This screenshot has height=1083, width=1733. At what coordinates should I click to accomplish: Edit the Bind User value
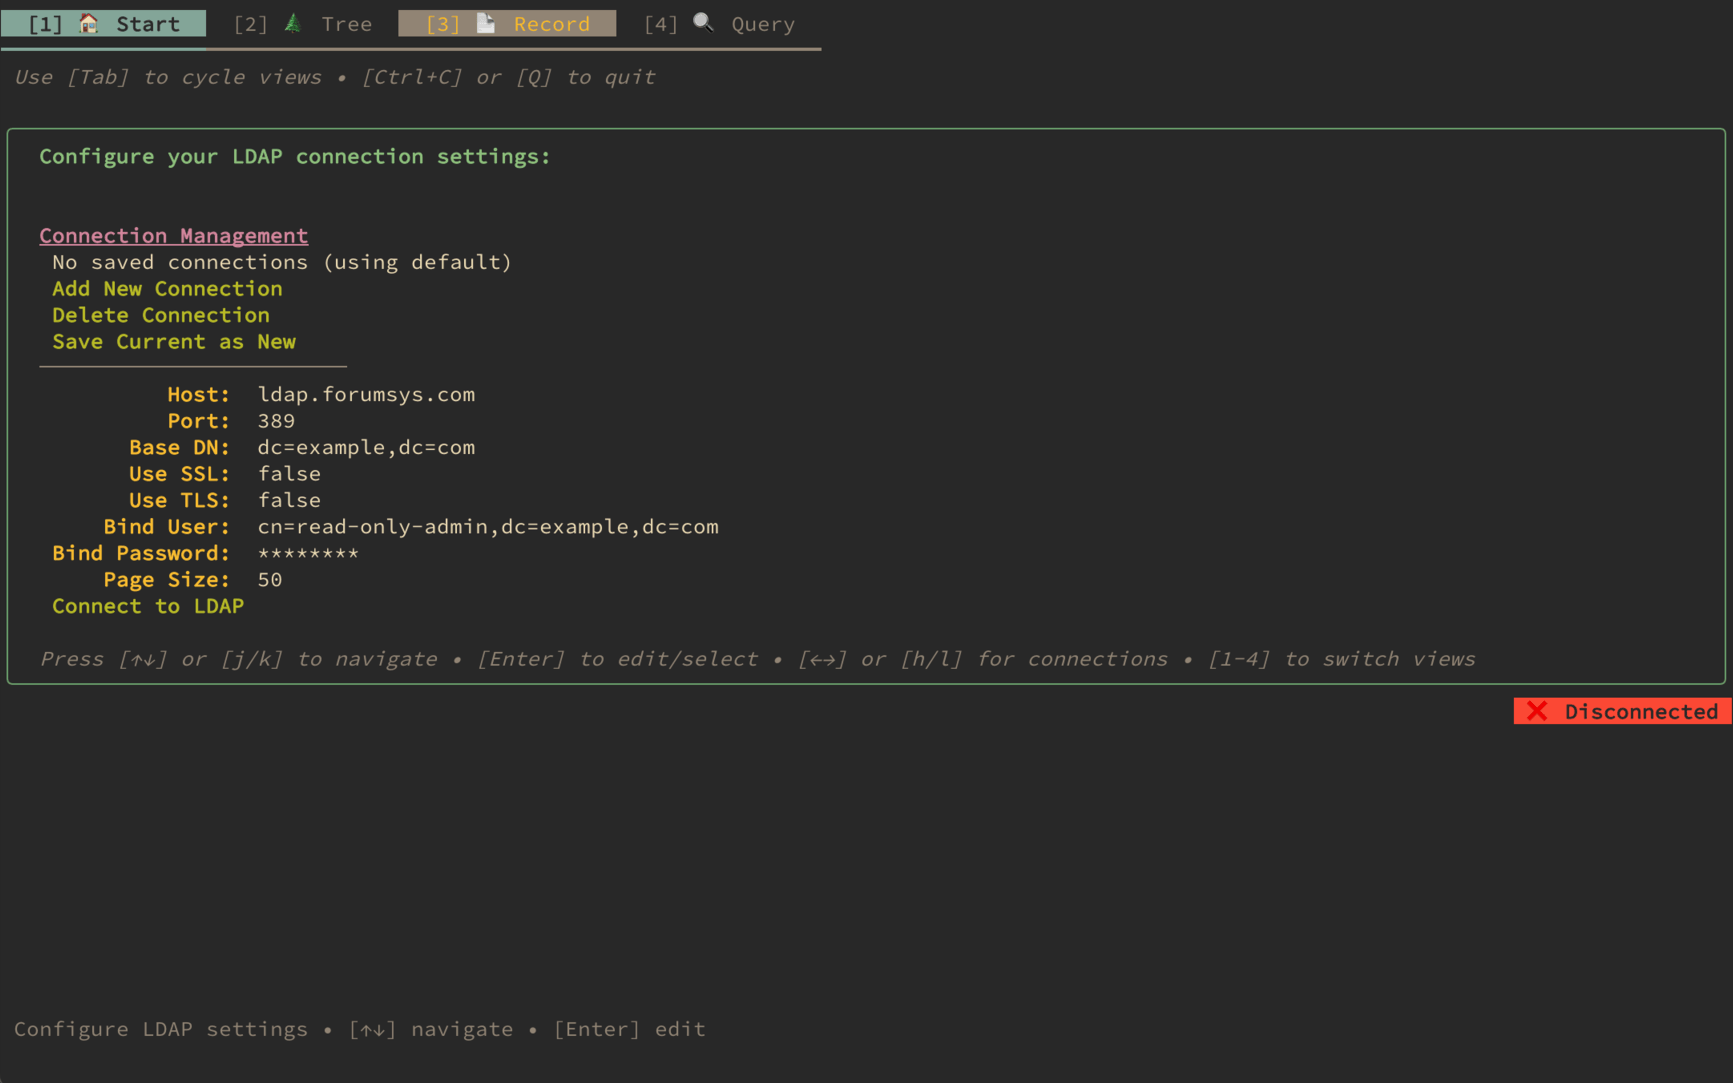pyautogui.click(x=488, y=526)
